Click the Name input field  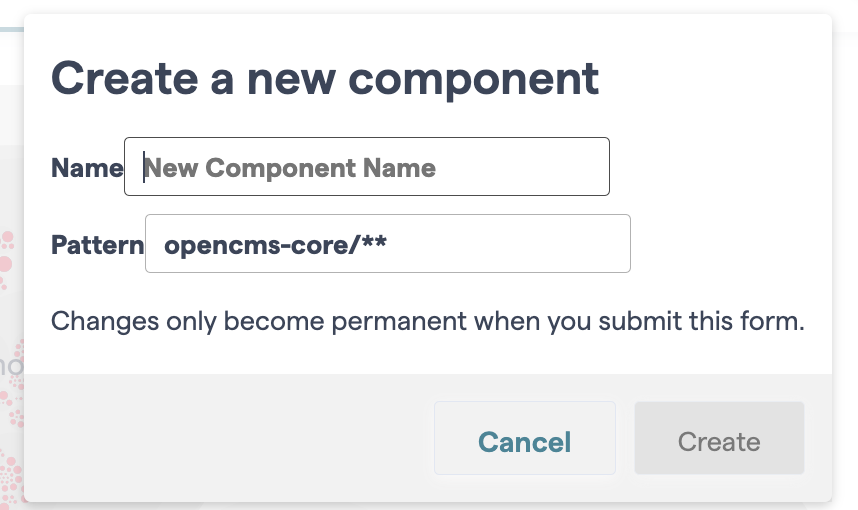(366, 166)
